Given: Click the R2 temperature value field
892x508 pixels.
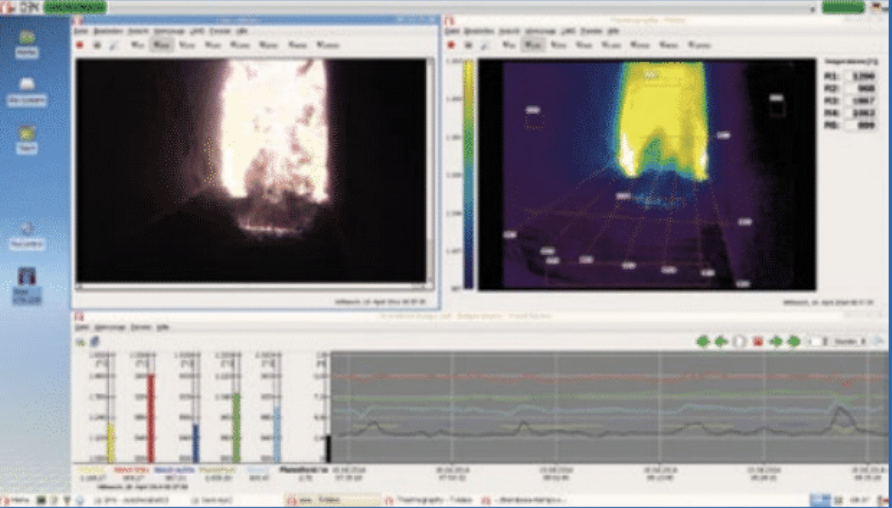Looking at the screenshot, I should coord(861,89).
